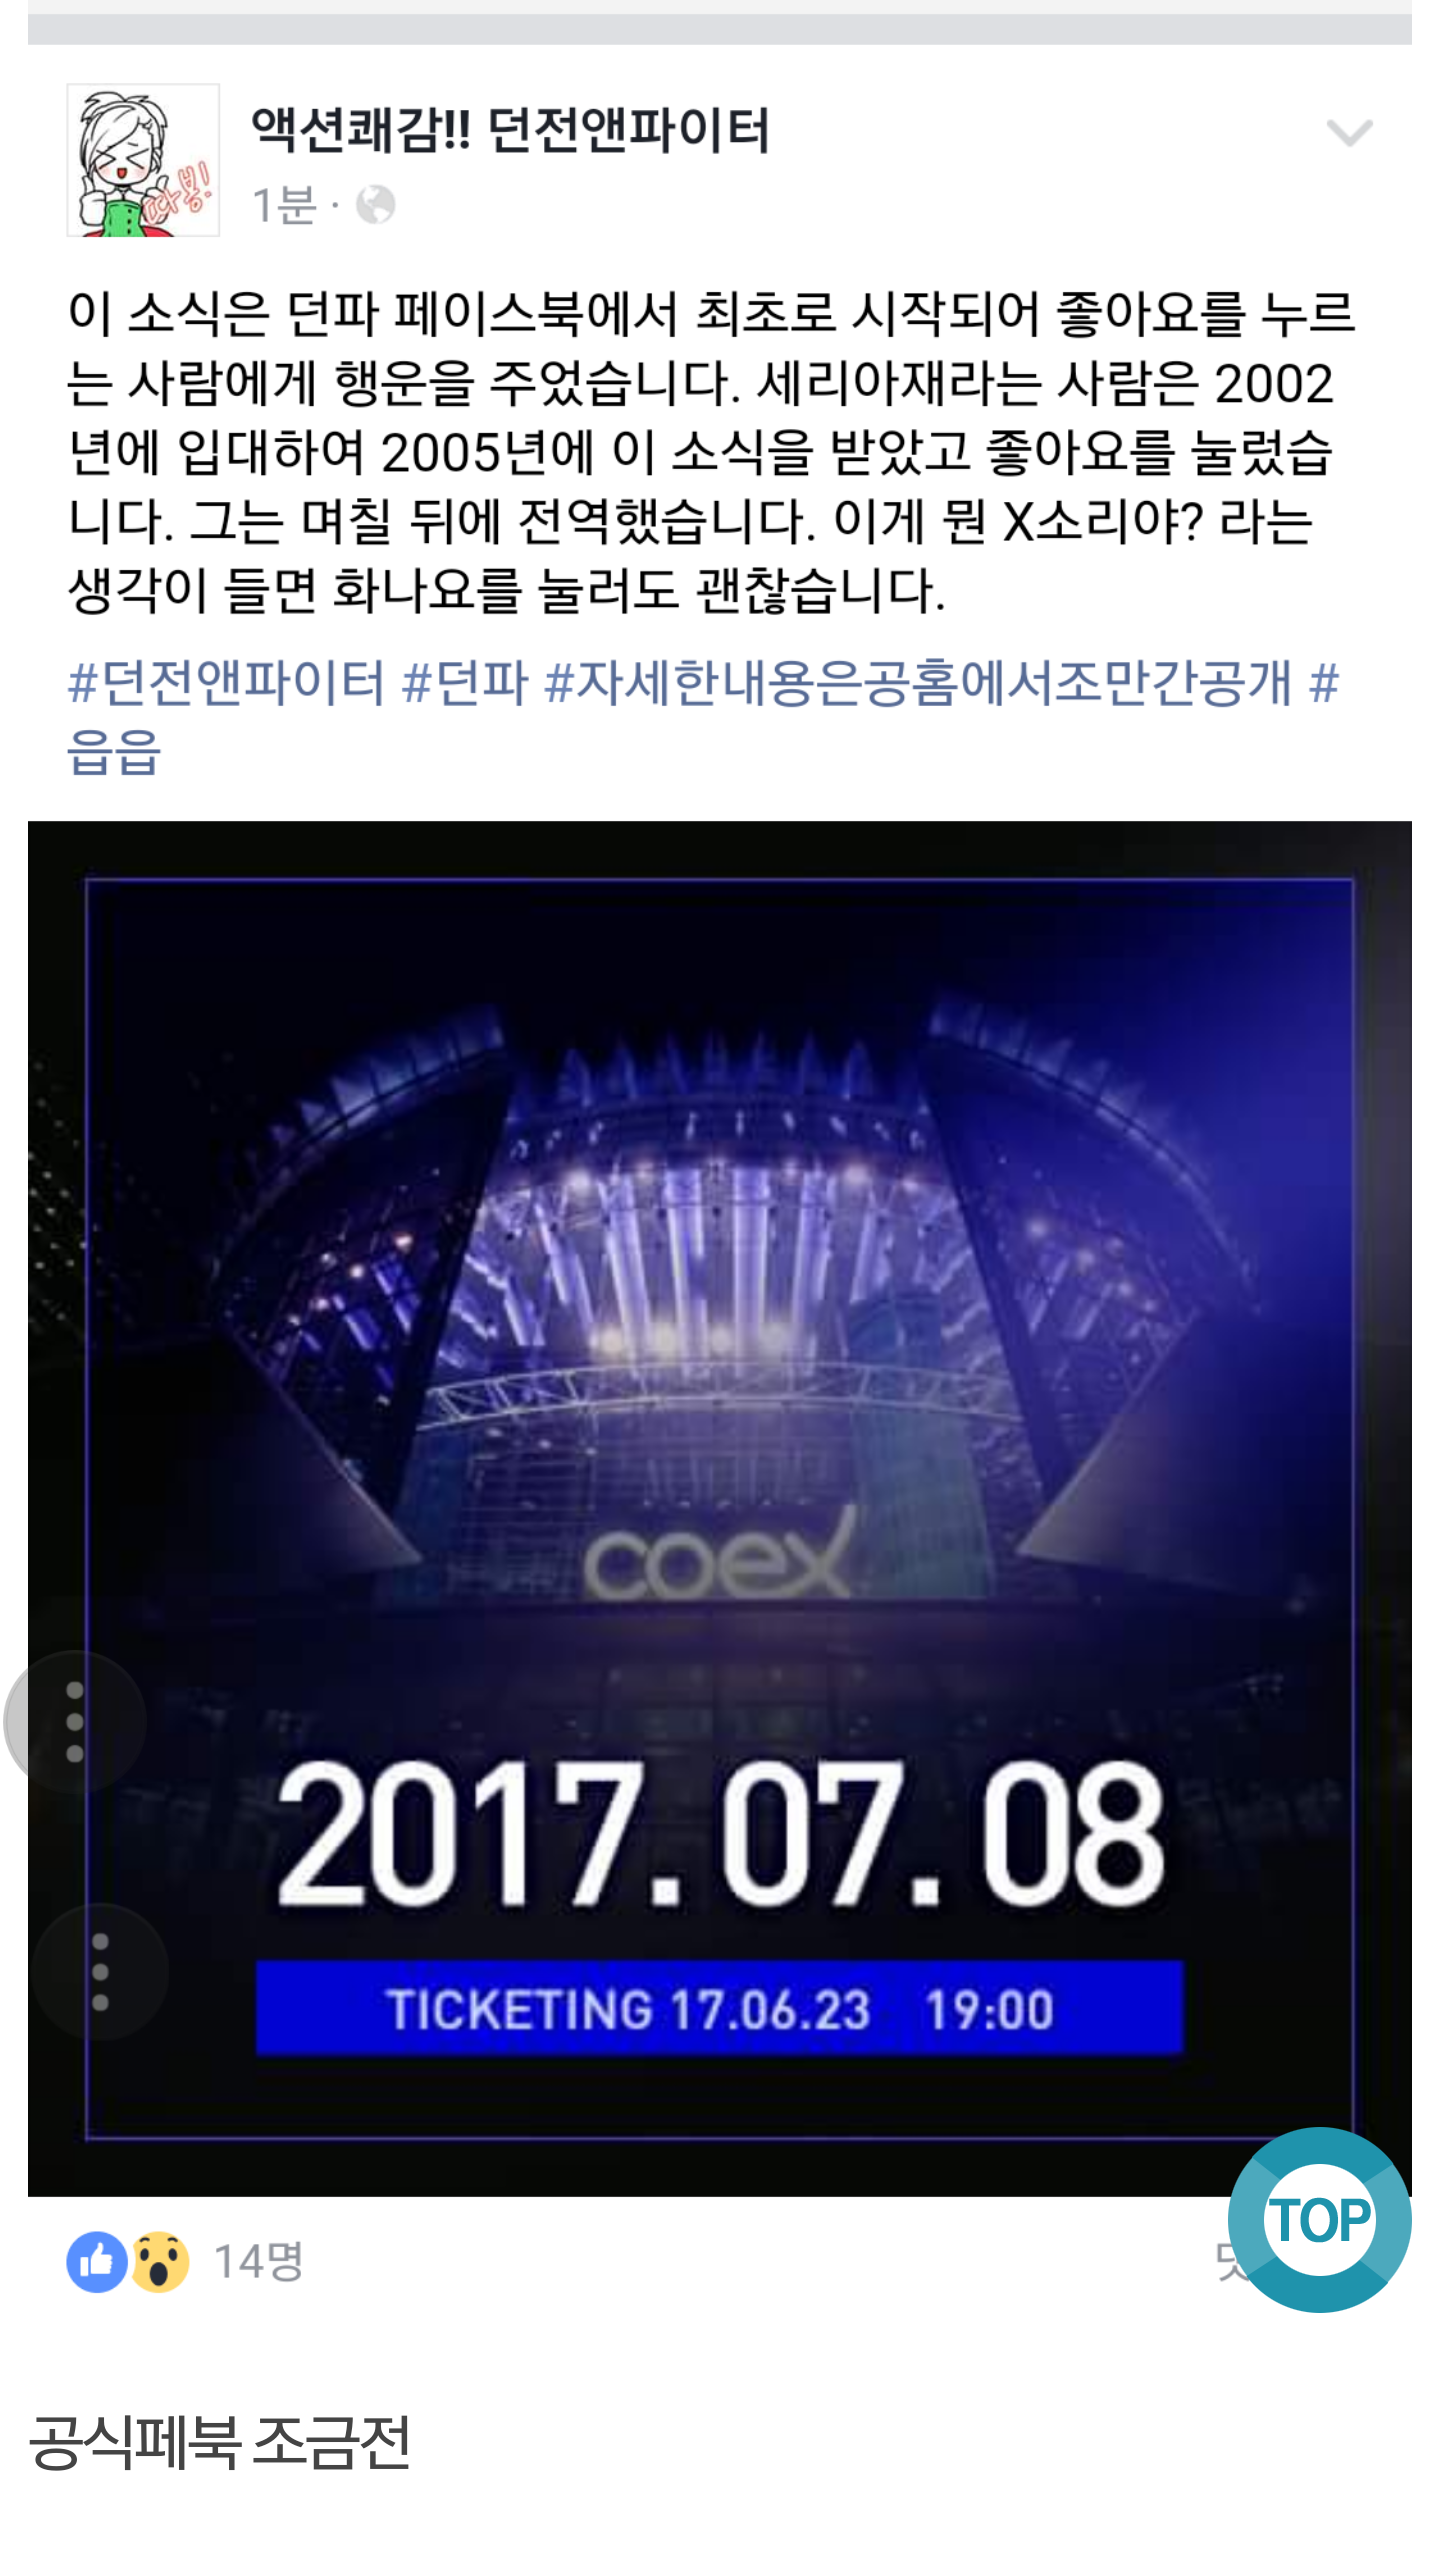Open the coex event poster image
Viewport: 1440px width, 2560px height.
[x=720, y=1509]
